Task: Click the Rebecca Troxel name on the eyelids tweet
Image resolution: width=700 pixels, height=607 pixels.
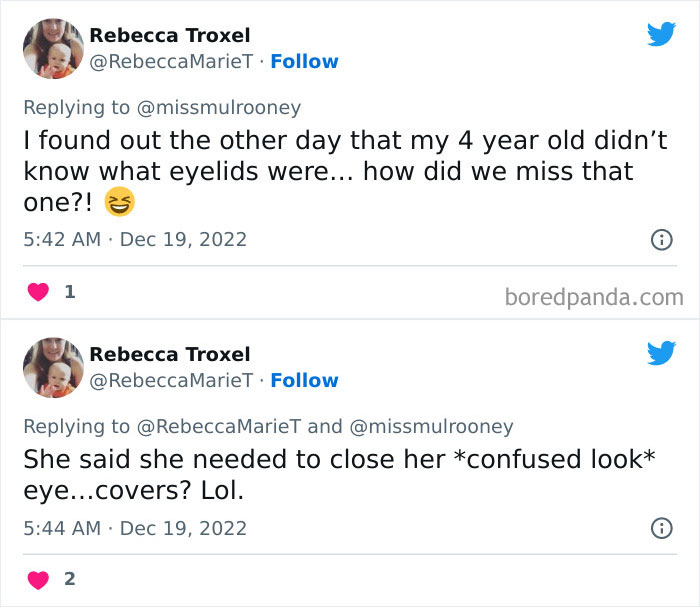Action: tap(170, 35)
